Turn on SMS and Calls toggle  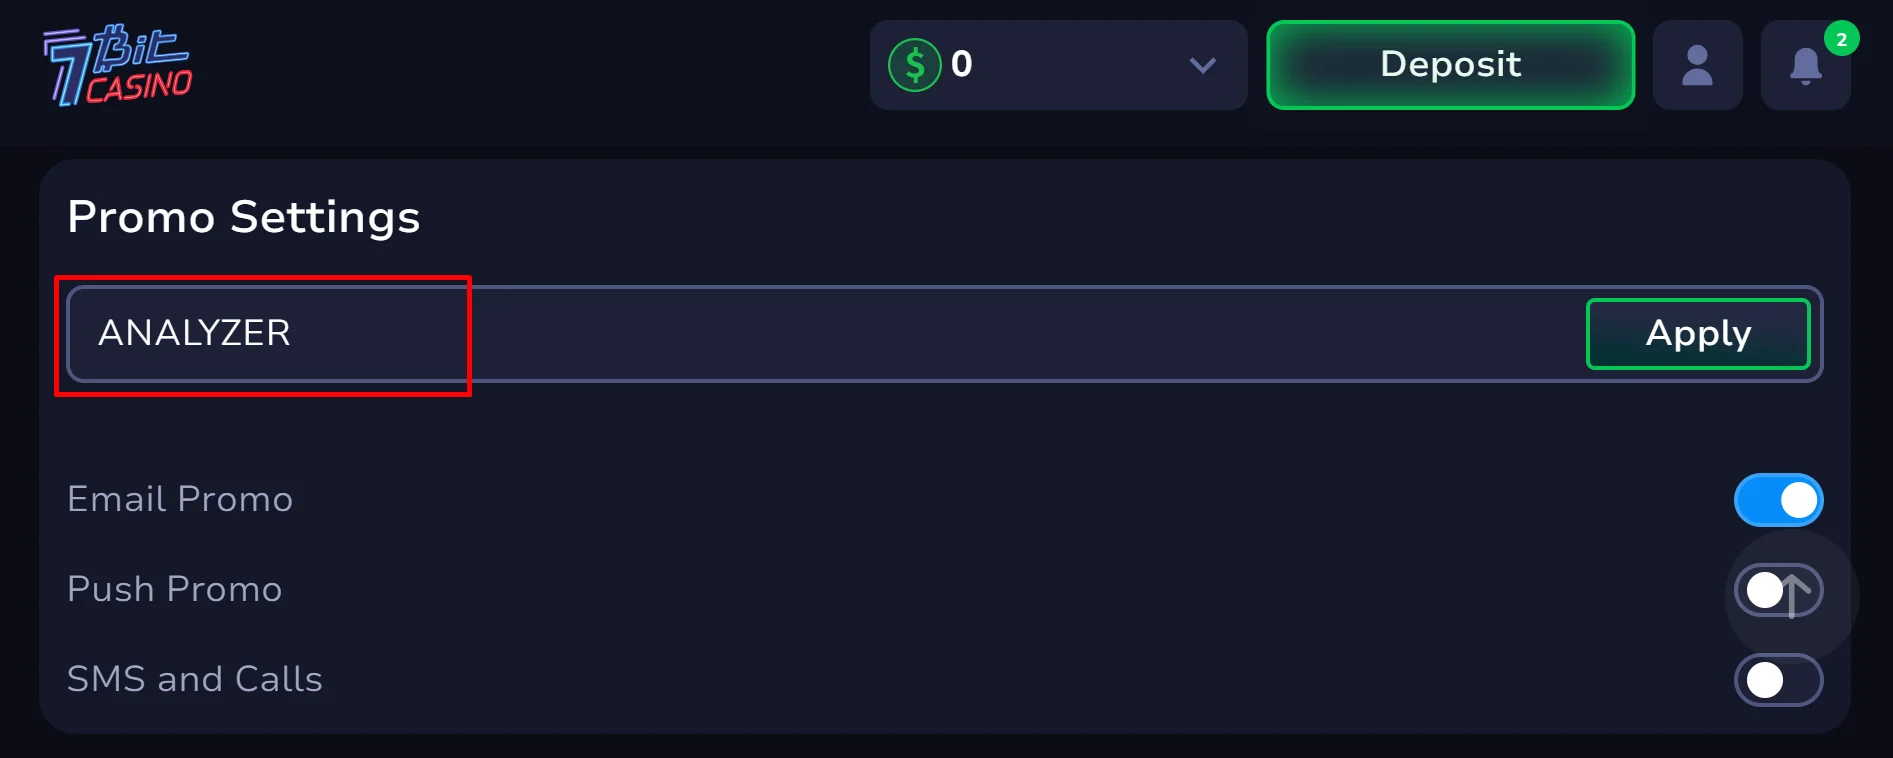[x=1778, y=680]
